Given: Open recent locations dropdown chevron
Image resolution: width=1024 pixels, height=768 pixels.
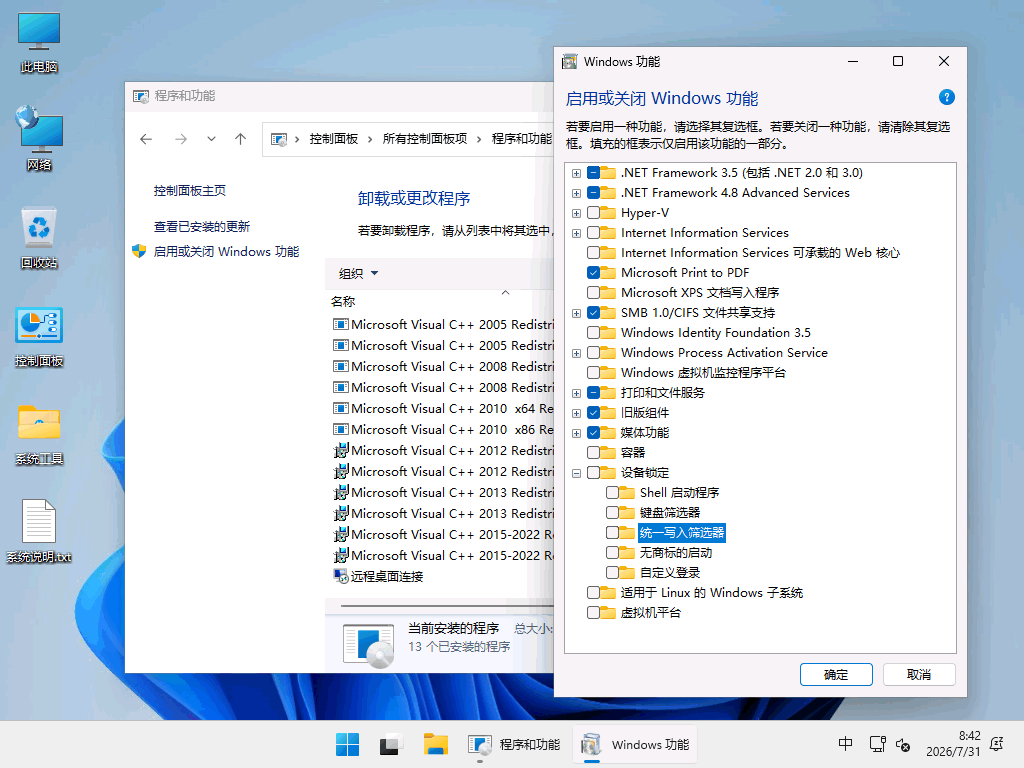Looking at the screenshot, I should pos(211,139).
